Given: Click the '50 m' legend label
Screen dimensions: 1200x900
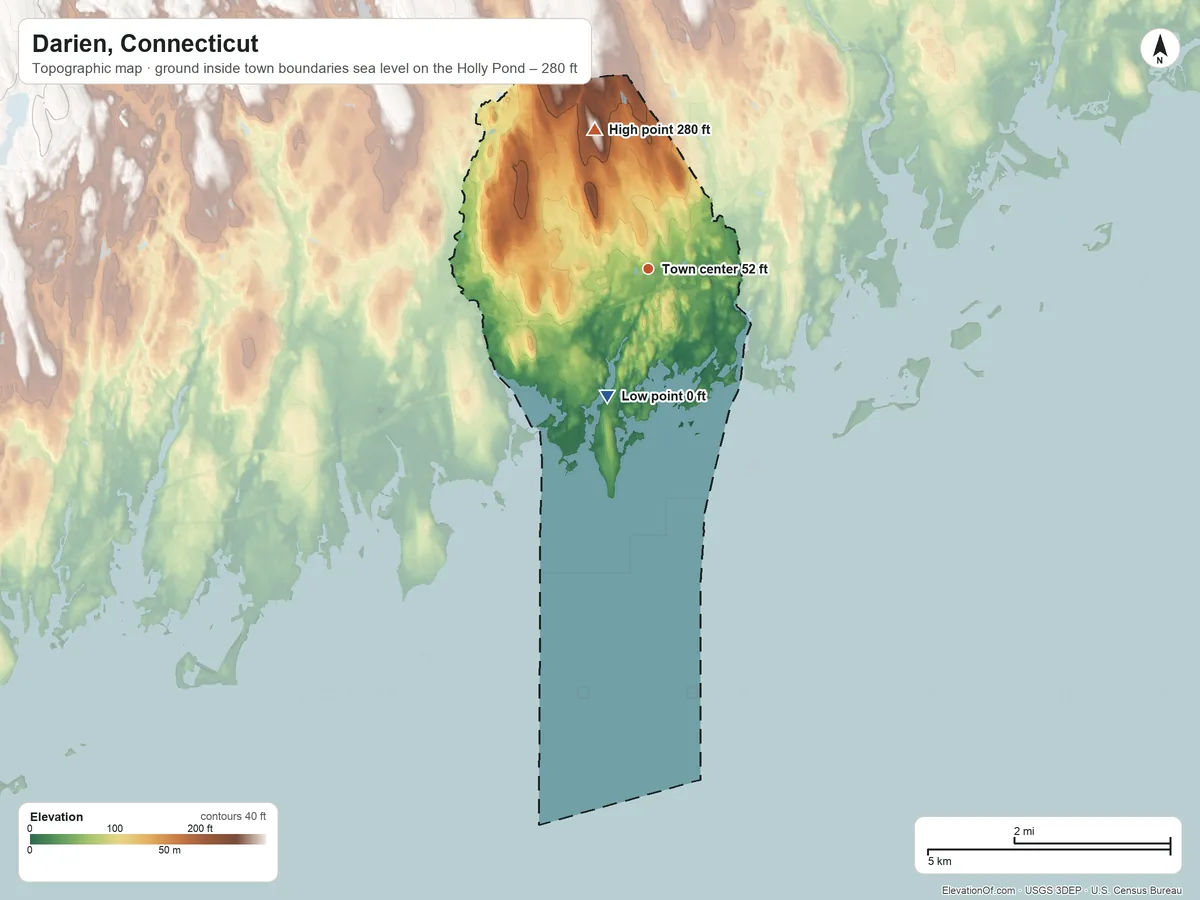Looking at the screenshot, I should click(x=170, y=851).
